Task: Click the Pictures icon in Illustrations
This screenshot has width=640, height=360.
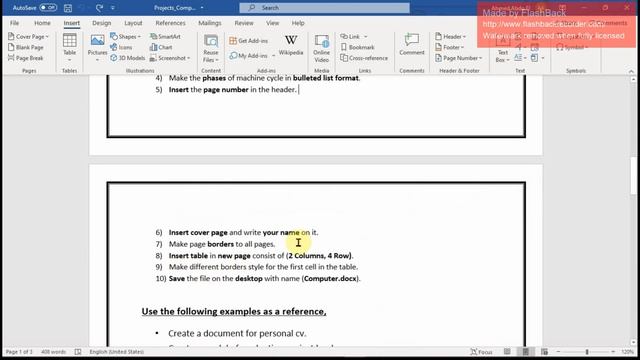Action: click(97, 47)
